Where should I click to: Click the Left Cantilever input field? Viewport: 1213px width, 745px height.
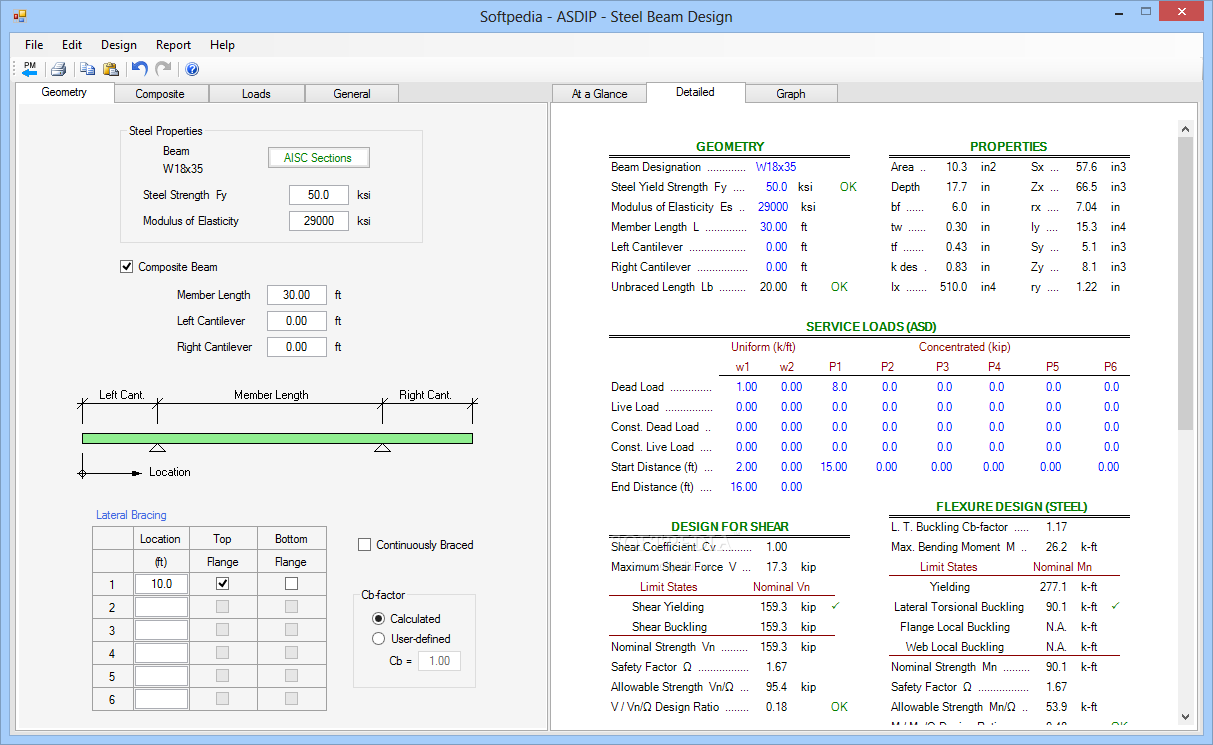[297, 321]
